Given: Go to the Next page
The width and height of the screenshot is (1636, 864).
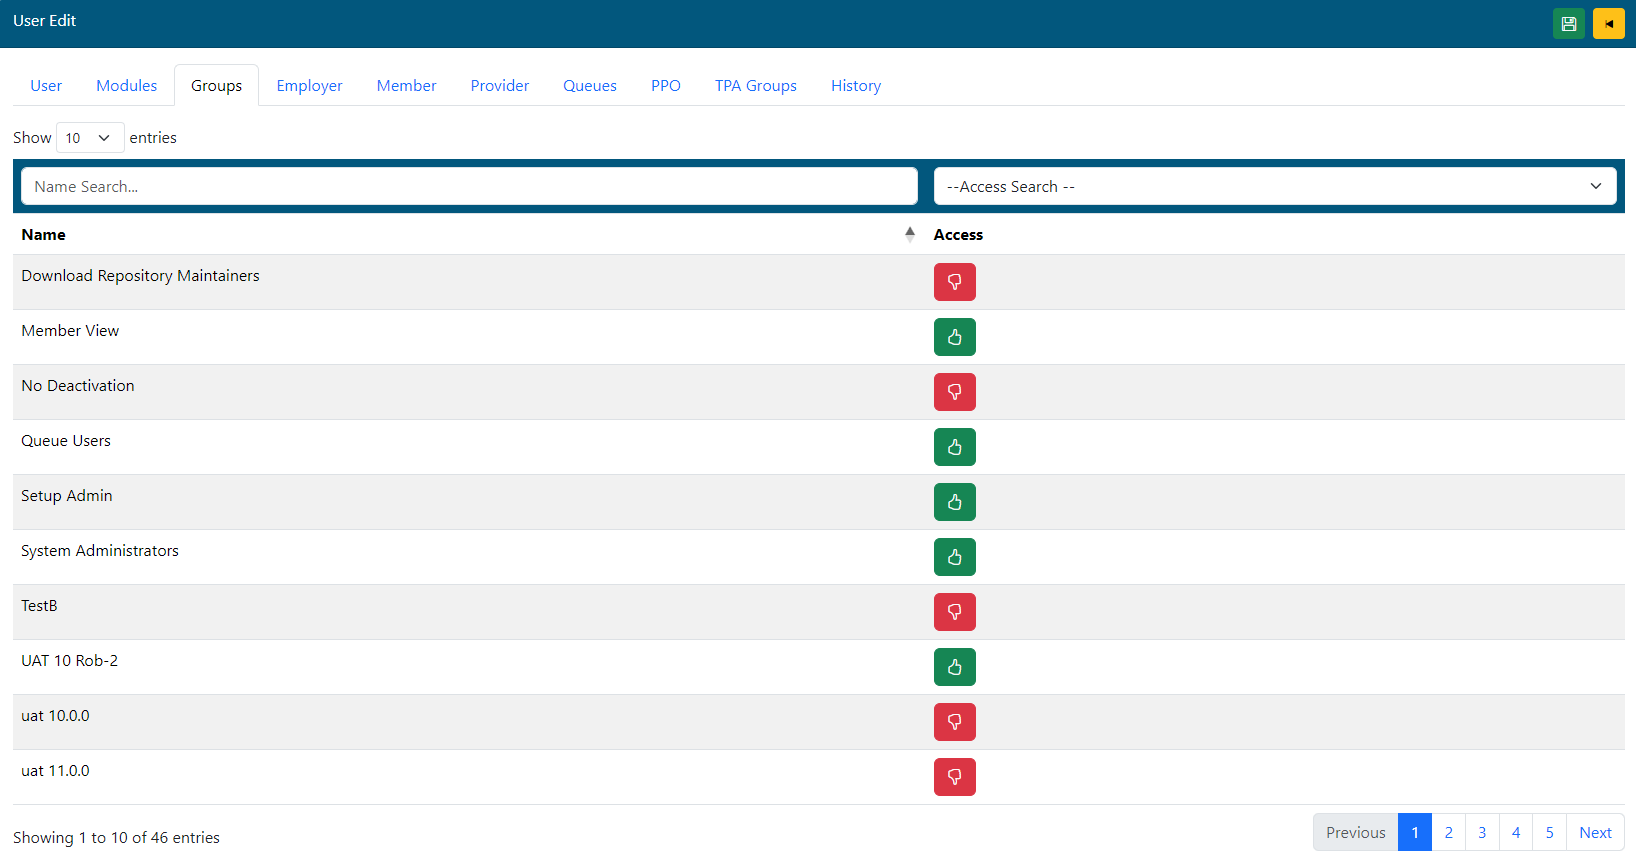Looking at the screenshot, I should coord(1594,833).
